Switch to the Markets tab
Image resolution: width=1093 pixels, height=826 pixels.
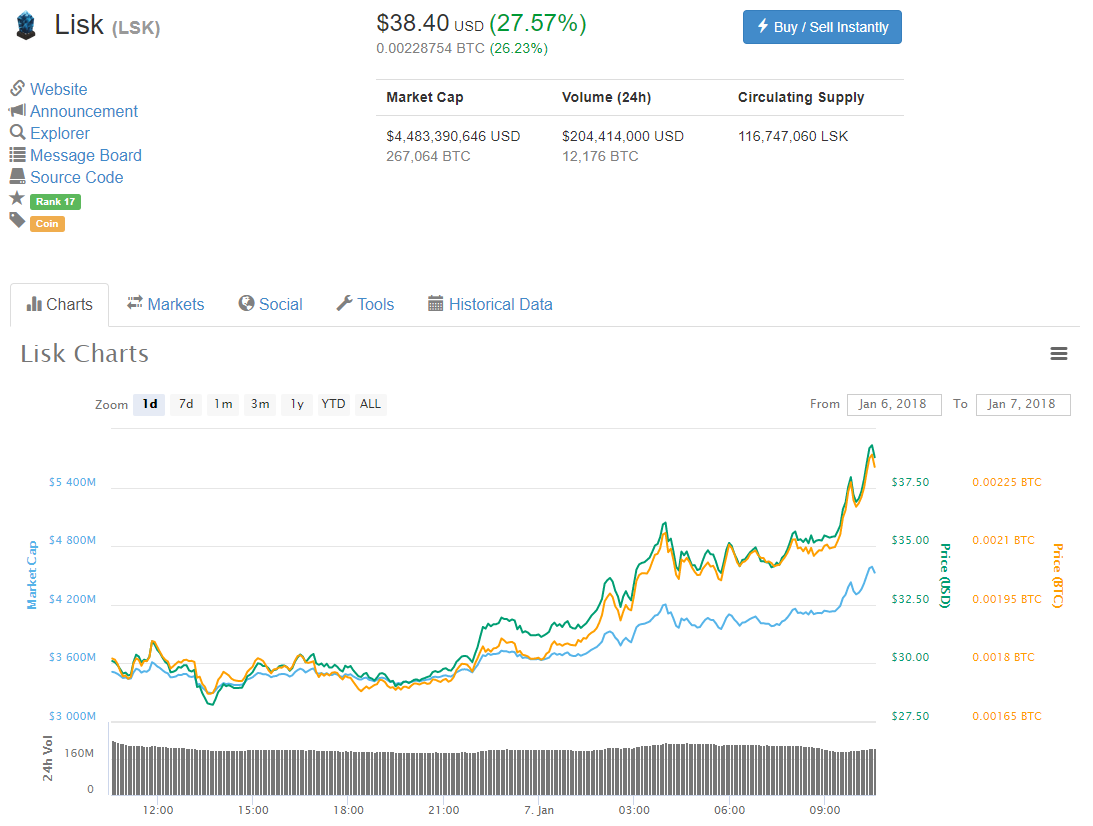click(x=165, y=305)
